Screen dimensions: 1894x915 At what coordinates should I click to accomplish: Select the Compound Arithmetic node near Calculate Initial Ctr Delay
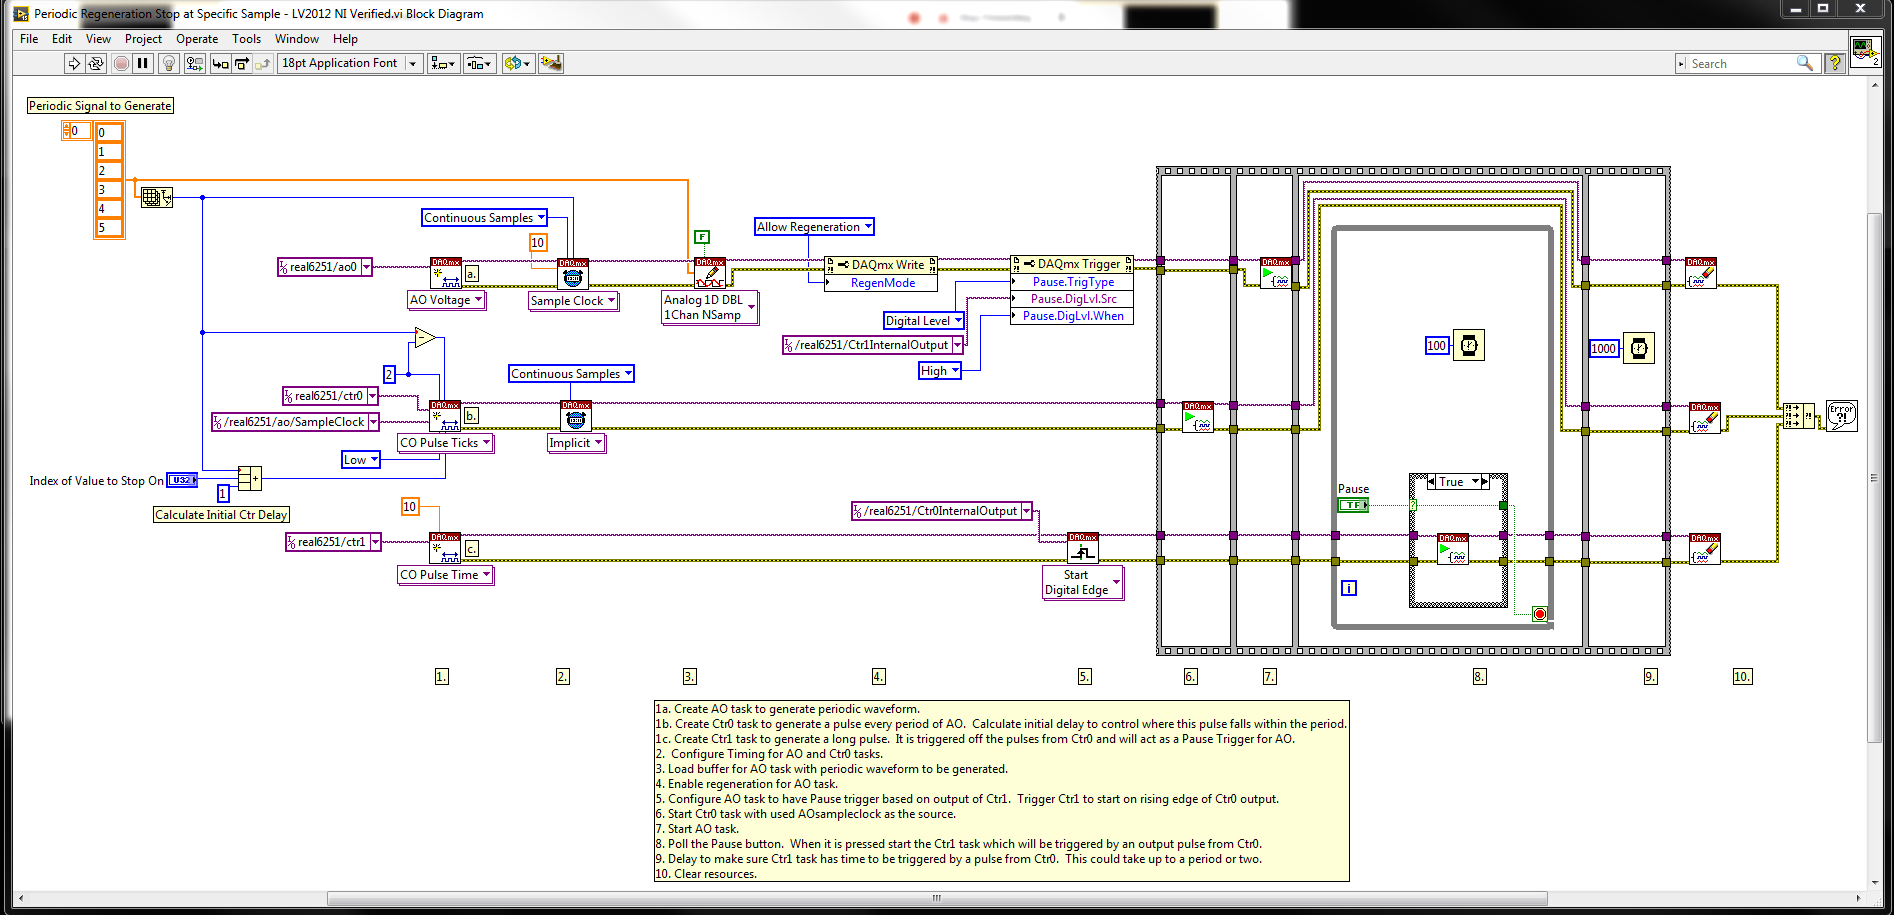[250, 479]
